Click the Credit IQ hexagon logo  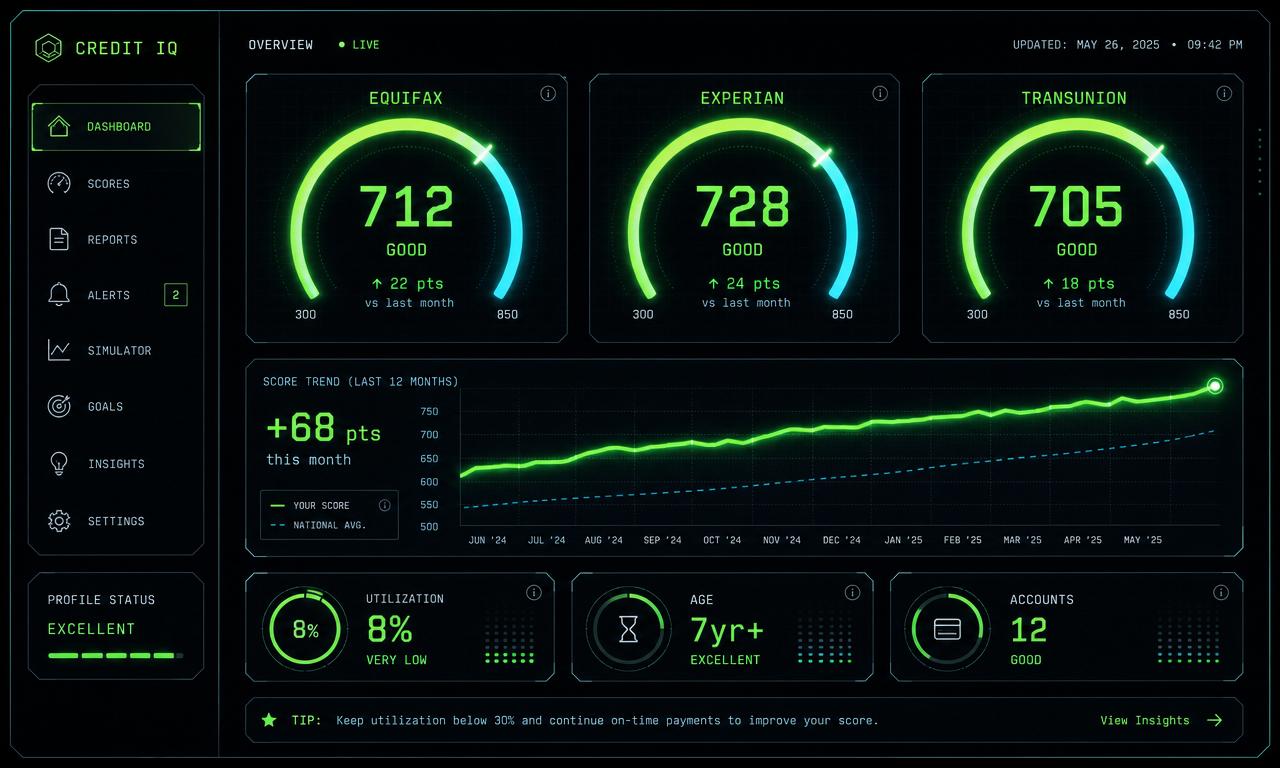[x=48, y=47]
